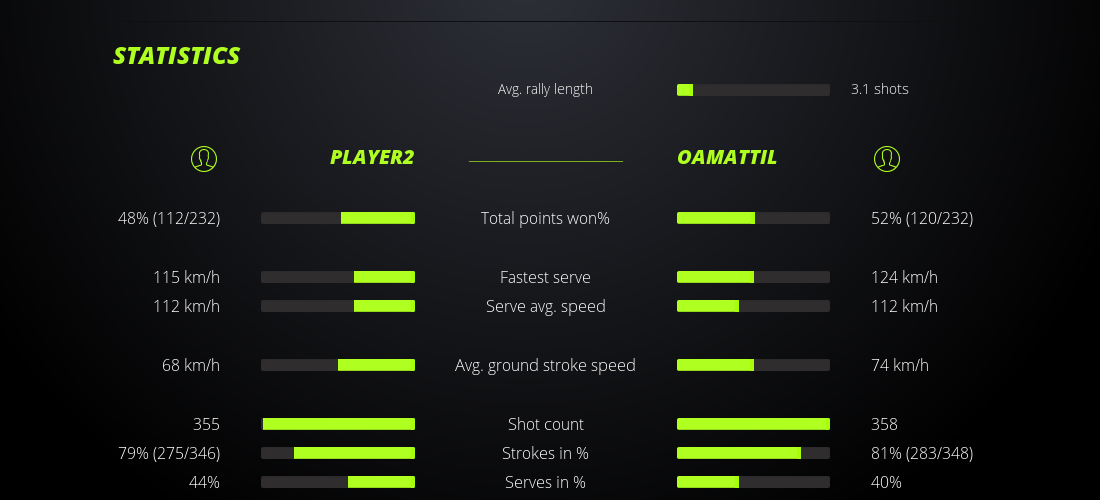Click the 3.1 shots value
1100x500 pixels.
[879, 89]
